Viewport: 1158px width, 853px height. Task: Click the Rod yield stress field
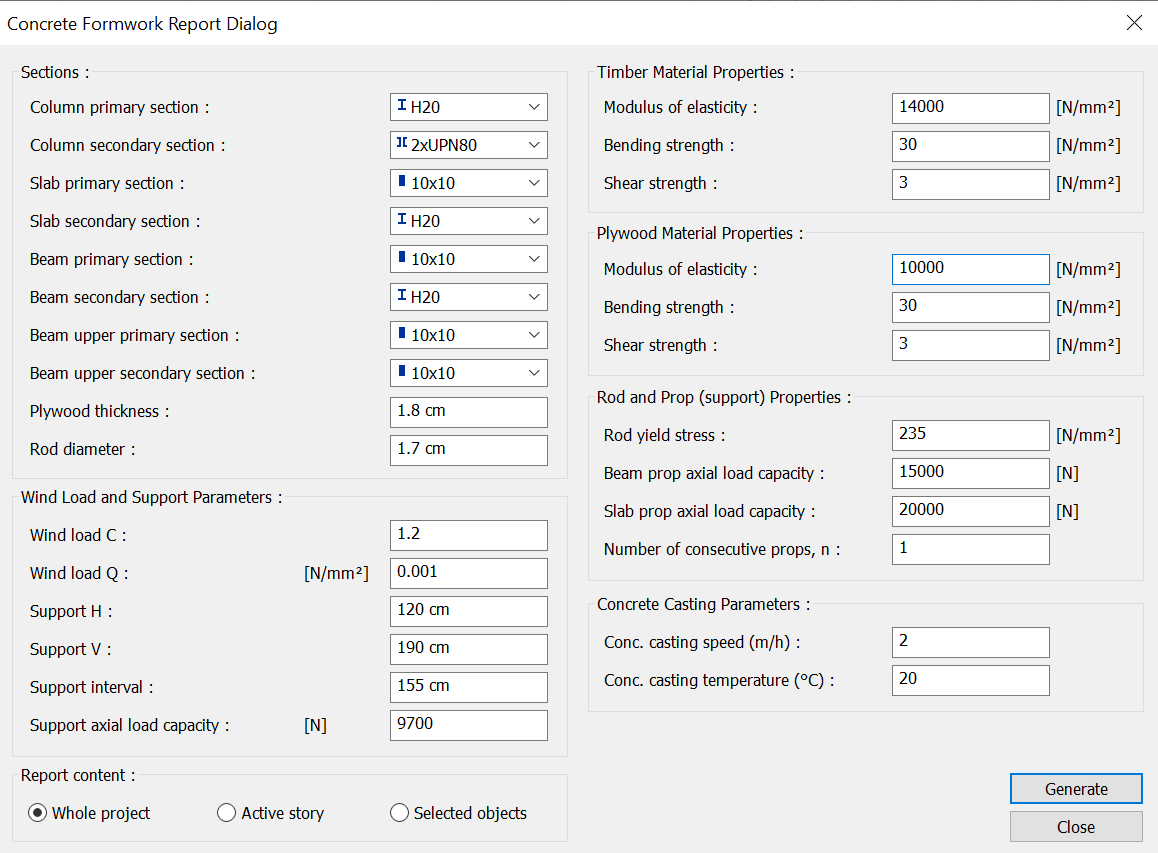pos(970,435)
